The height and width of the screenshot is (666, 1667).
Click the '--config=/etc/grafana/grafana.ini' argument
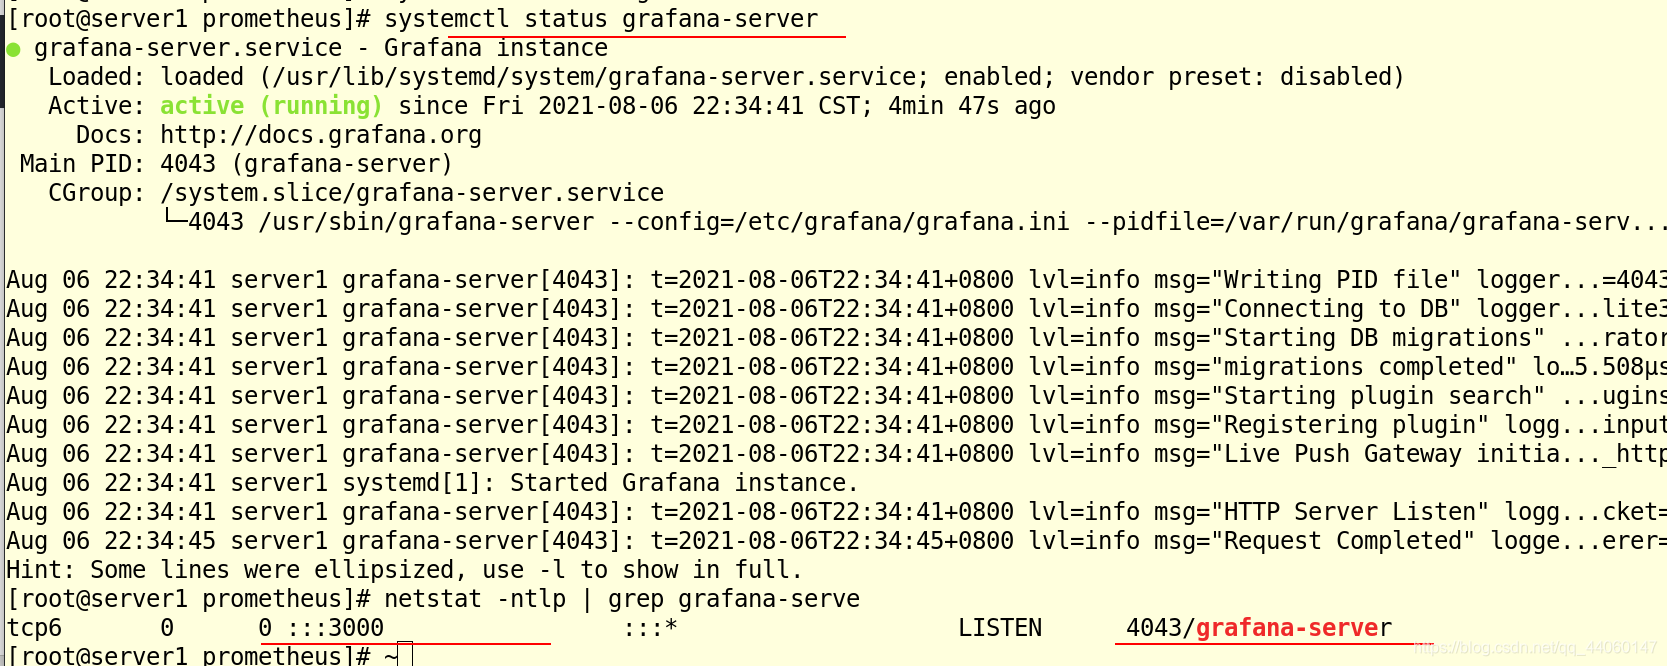point(839,222)
